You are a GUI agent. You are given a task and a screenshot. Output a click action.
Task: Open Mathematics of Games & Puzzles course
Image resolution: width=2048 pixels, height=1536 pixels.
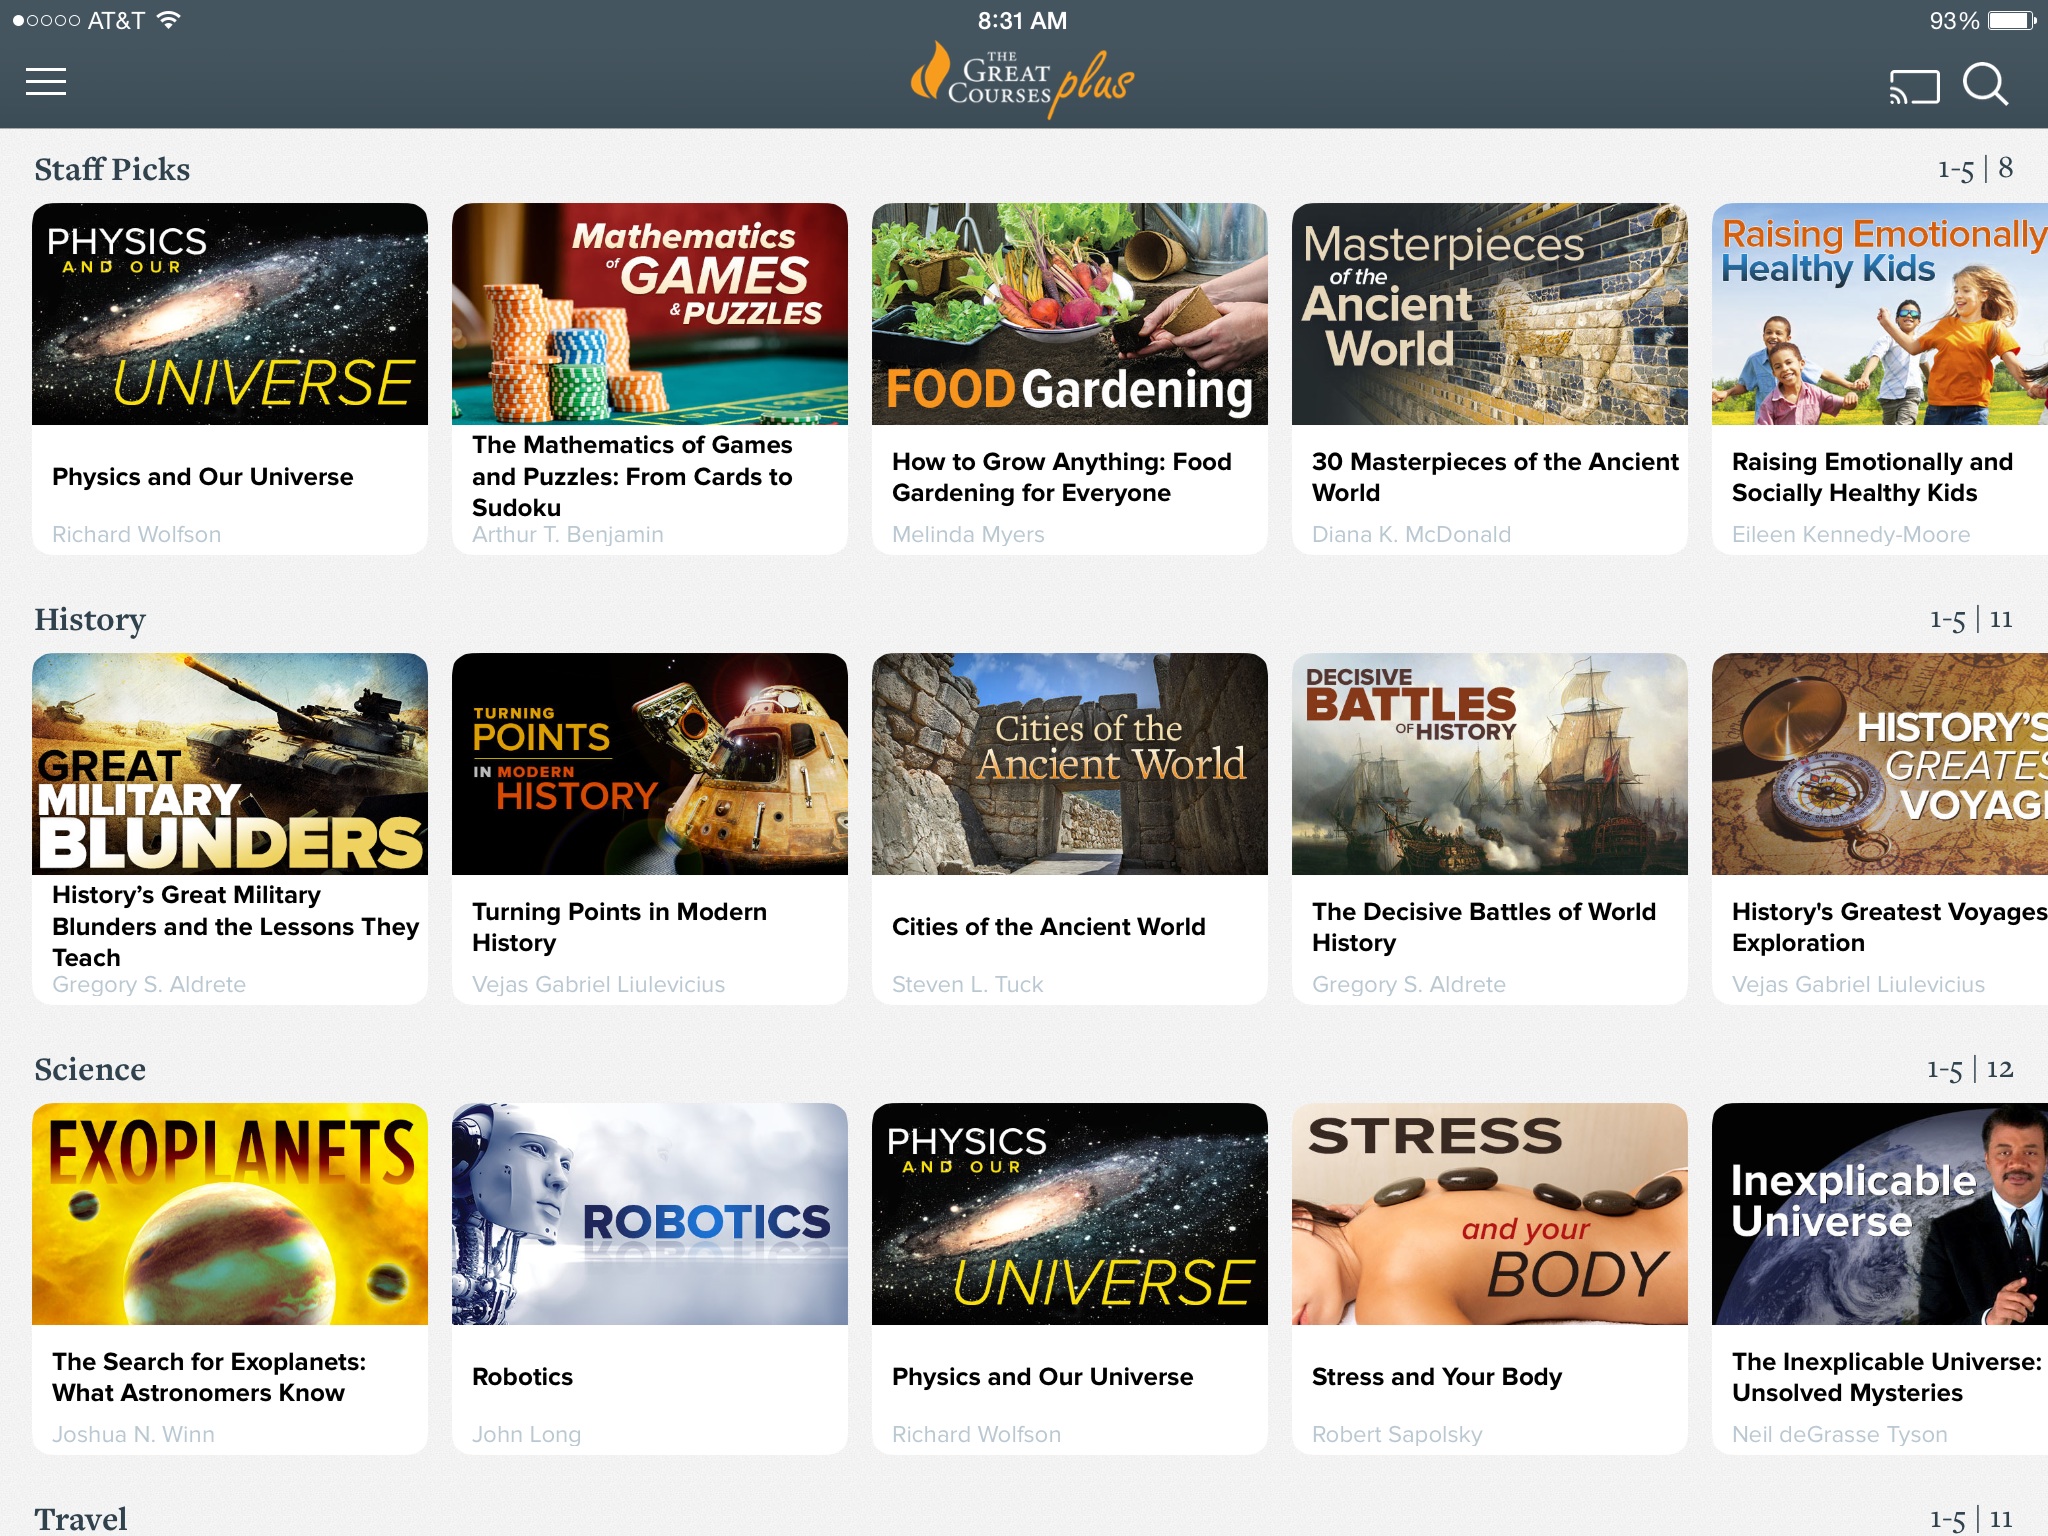coord(650,314)
